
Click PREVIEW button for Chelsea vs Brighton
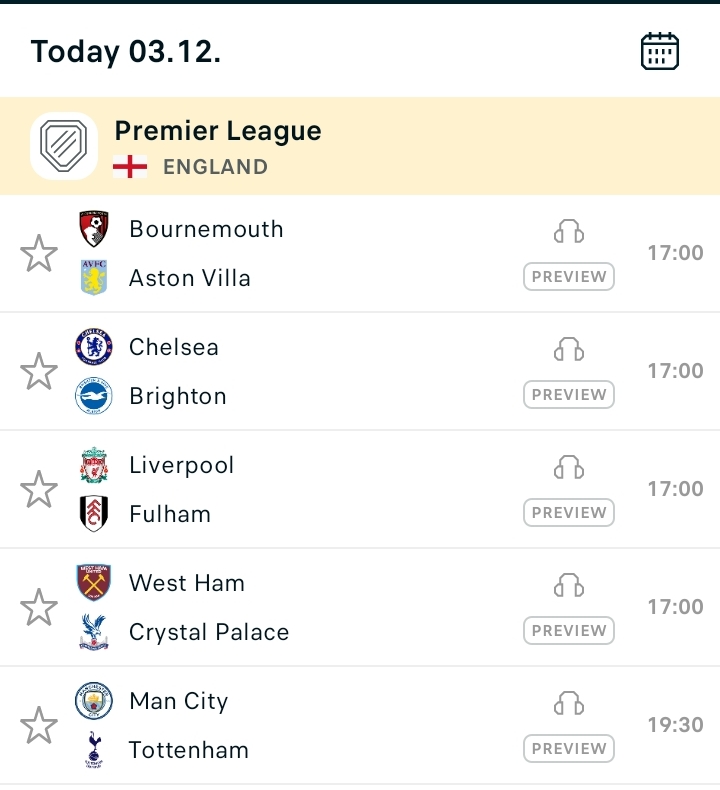point(569,394)
